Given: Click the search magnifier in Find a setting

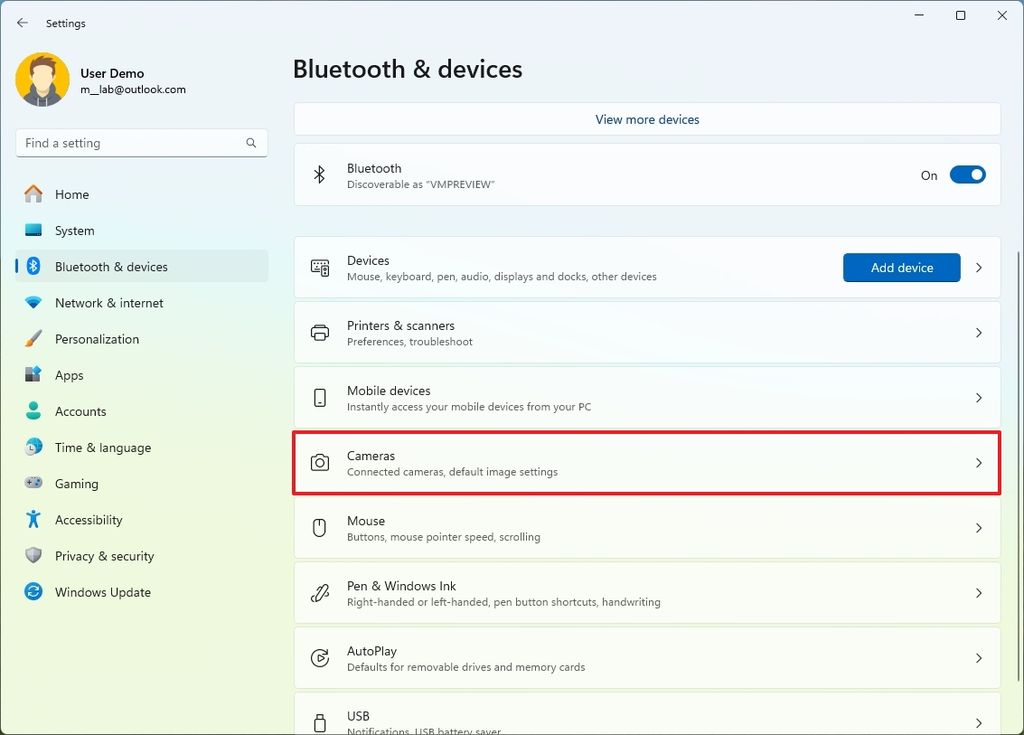Looking at the screenshot, I should 251,143.
